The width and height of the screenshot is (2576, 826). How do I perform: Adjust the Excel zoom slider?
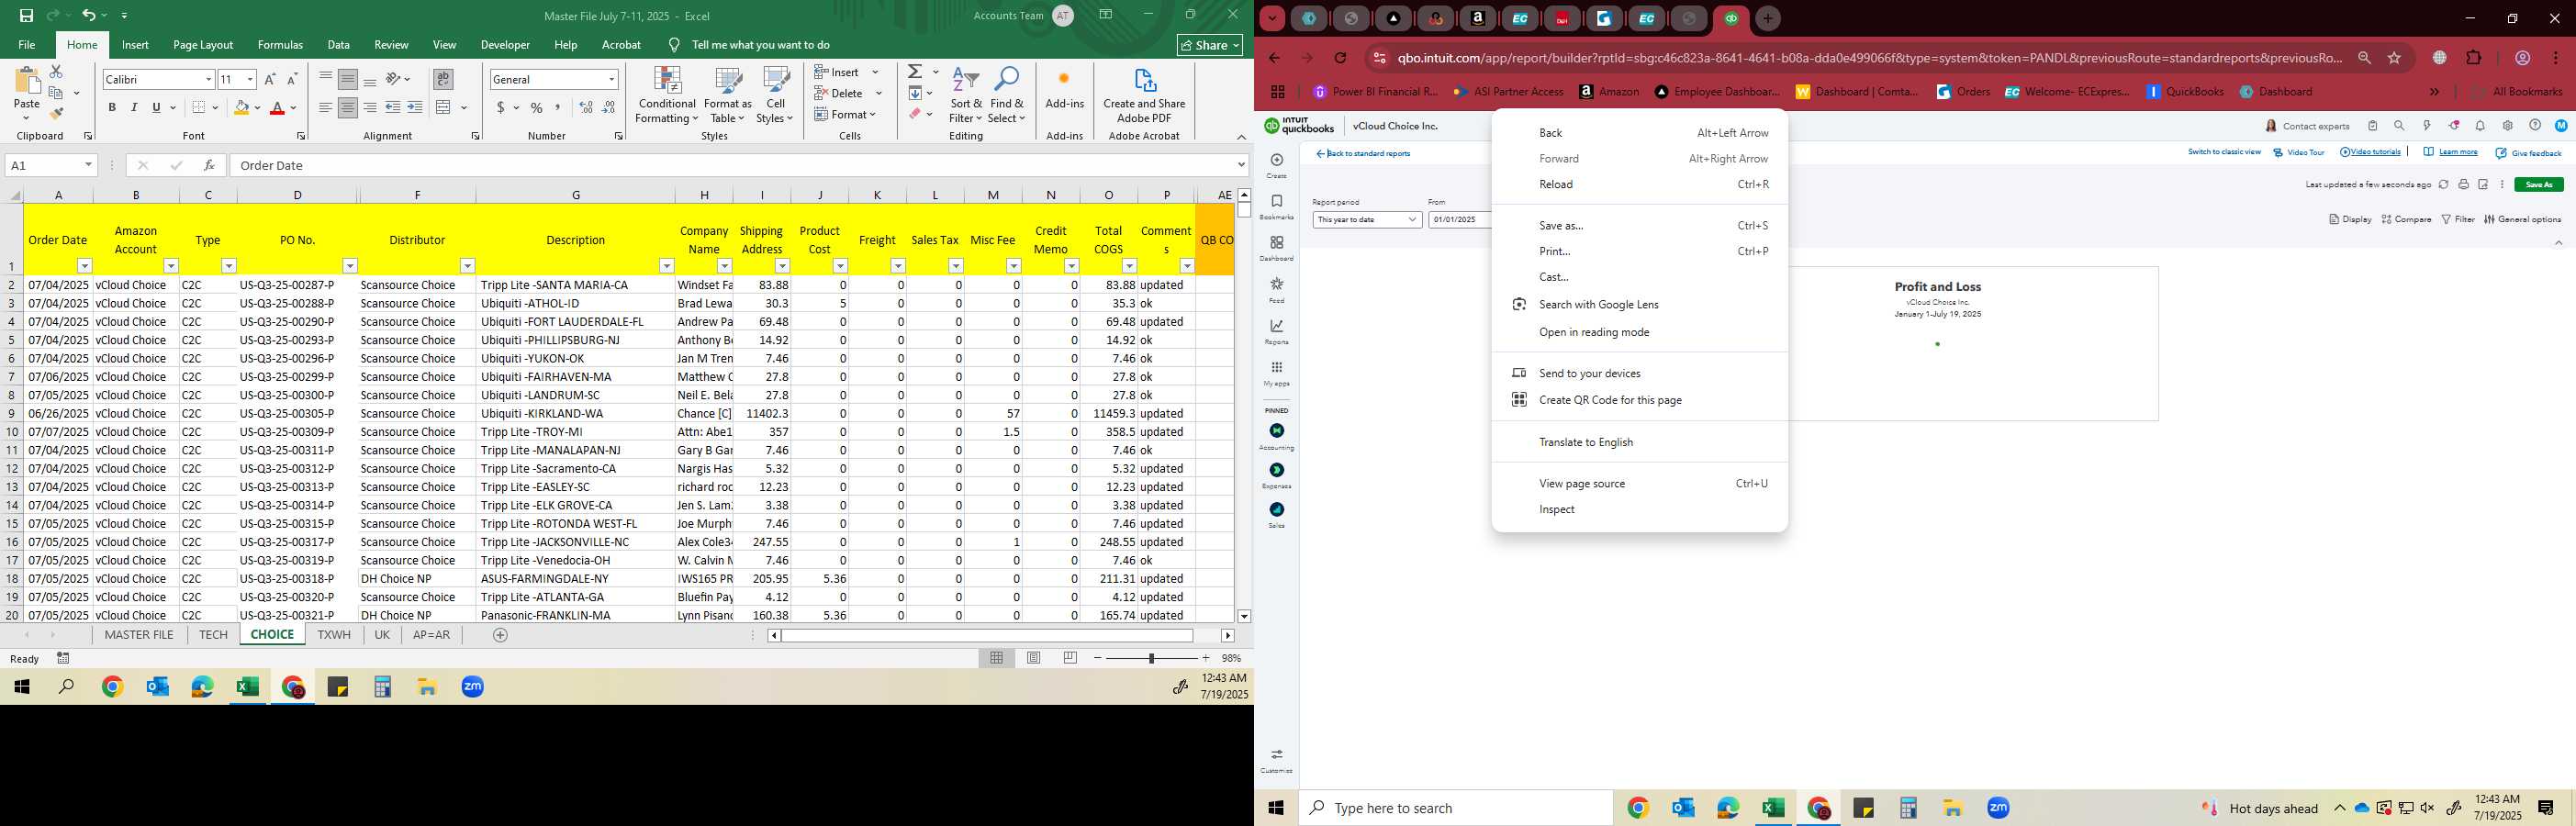[1151, 658]
